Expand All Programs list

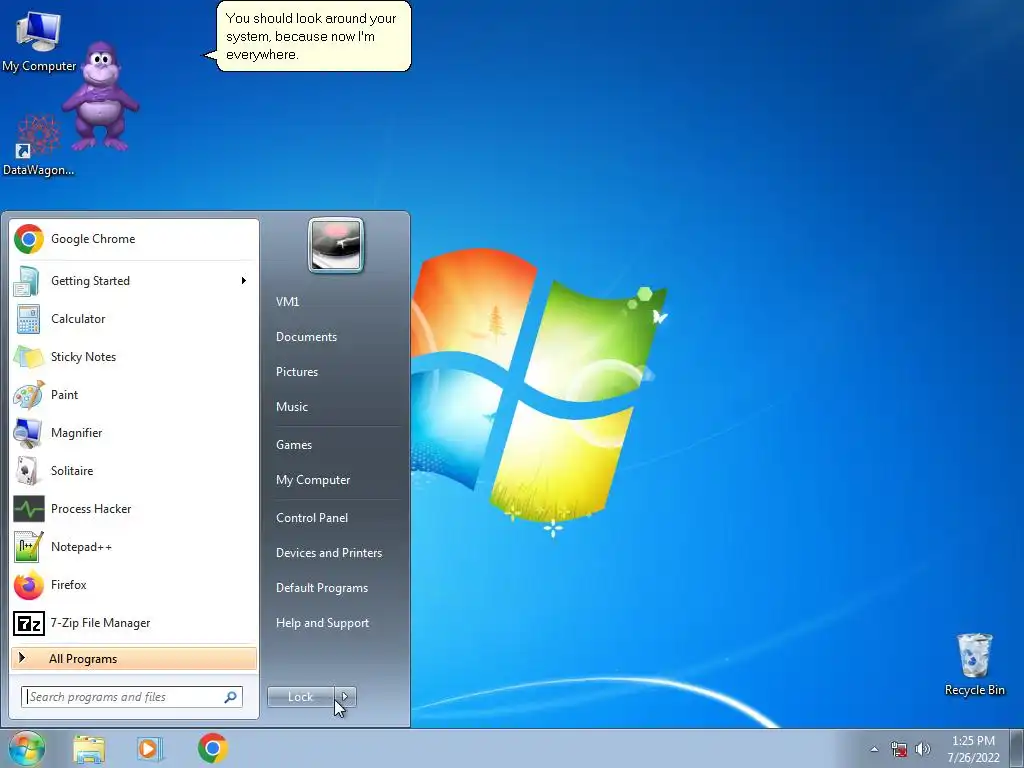click(x=134, y=658)
